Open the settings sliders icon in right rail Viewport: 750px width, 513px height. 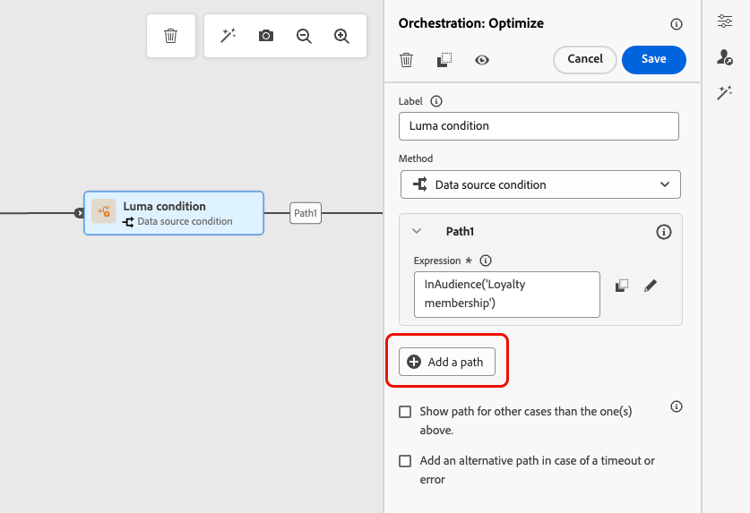pos(725,22)
